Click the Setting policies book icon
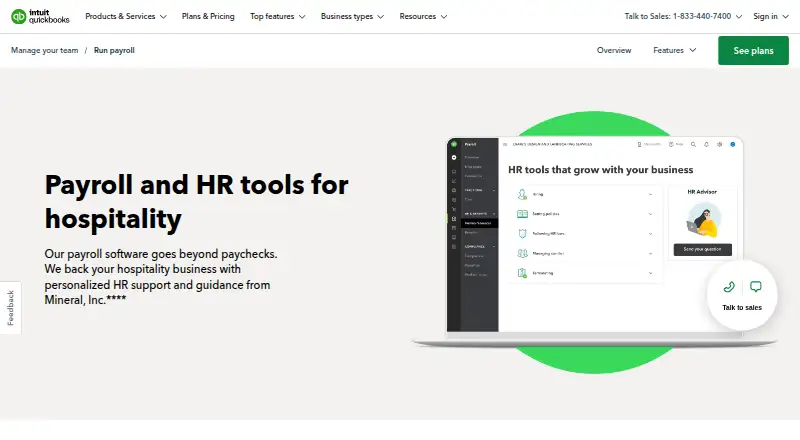This screenshot has width=800, height=440. click(522, 214)
